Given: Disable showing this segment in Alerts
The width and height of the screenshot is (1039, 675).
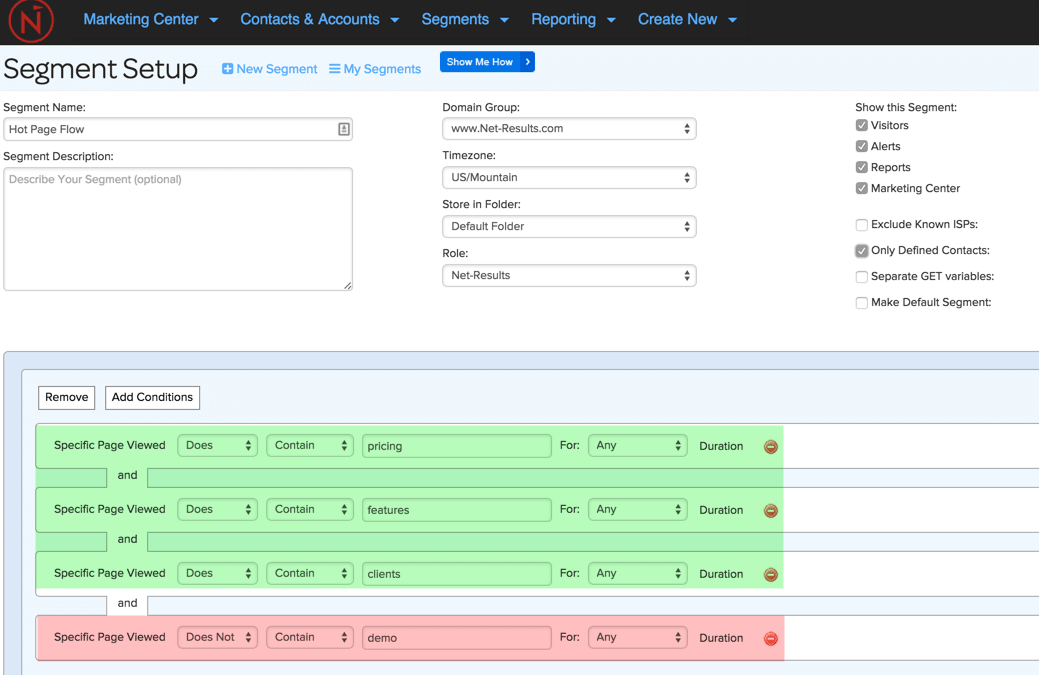Looking at the screenshot, I should pos(861,145).
